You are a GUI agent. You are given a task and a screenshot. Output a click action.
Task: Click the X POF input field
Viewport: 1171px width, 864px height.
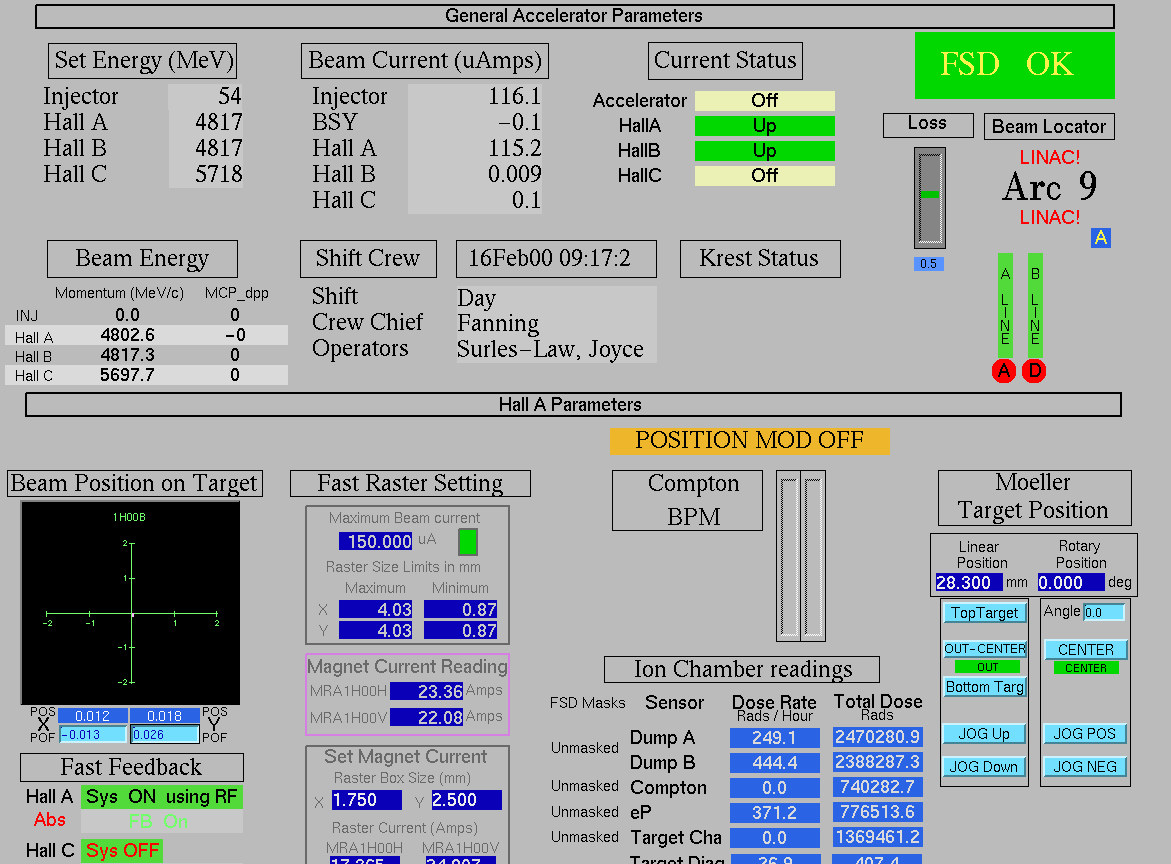(93, 735)
